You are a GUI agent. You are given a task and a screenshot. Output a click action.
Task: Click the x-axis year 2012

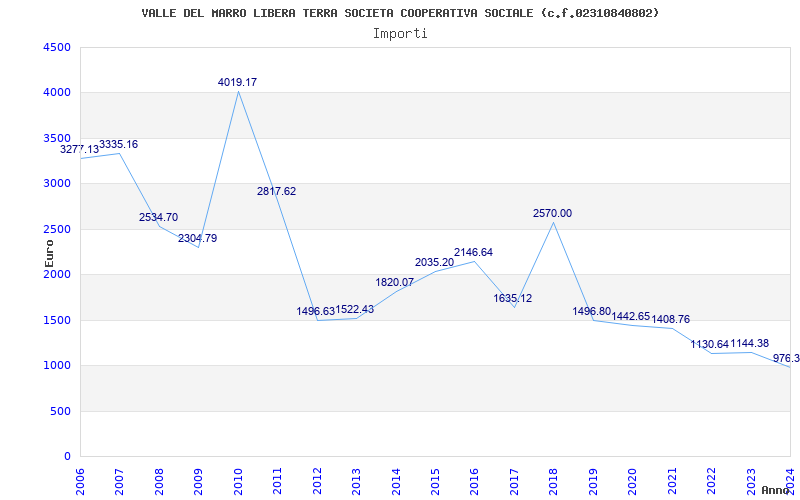pyautogui.click(x=317, y=482)
